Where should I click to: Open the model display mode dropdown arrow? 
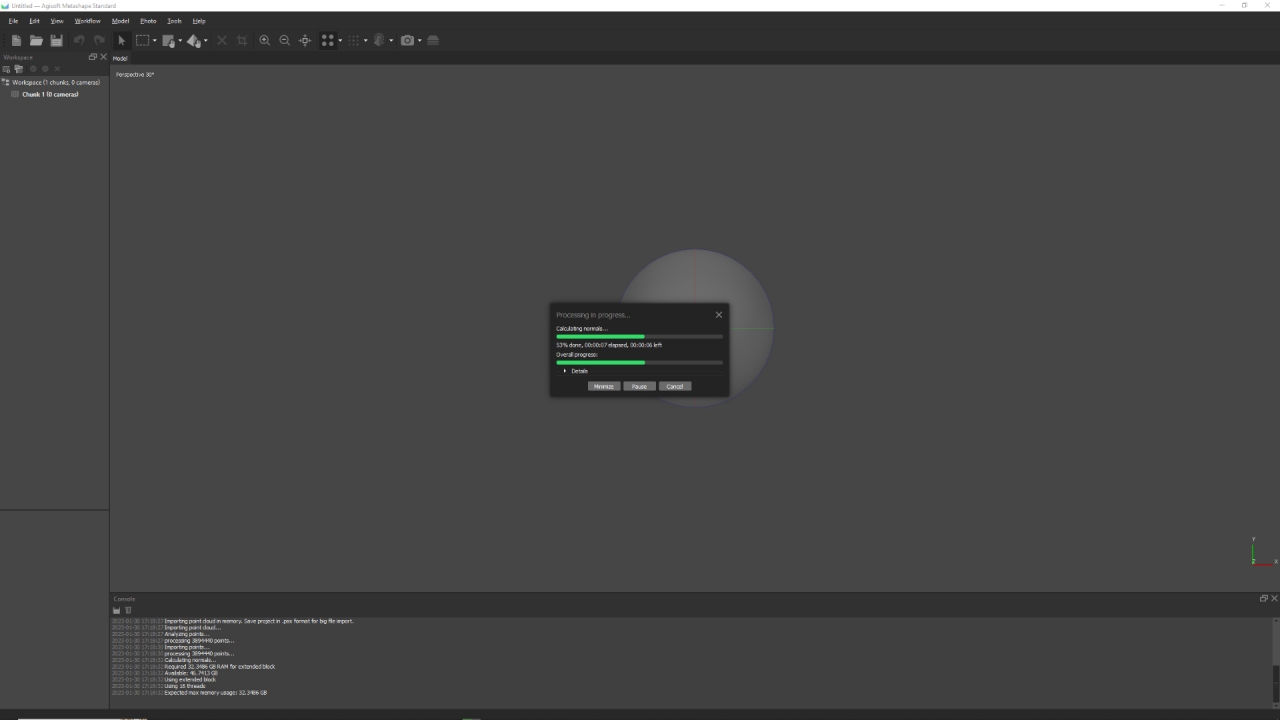point(391,40)
